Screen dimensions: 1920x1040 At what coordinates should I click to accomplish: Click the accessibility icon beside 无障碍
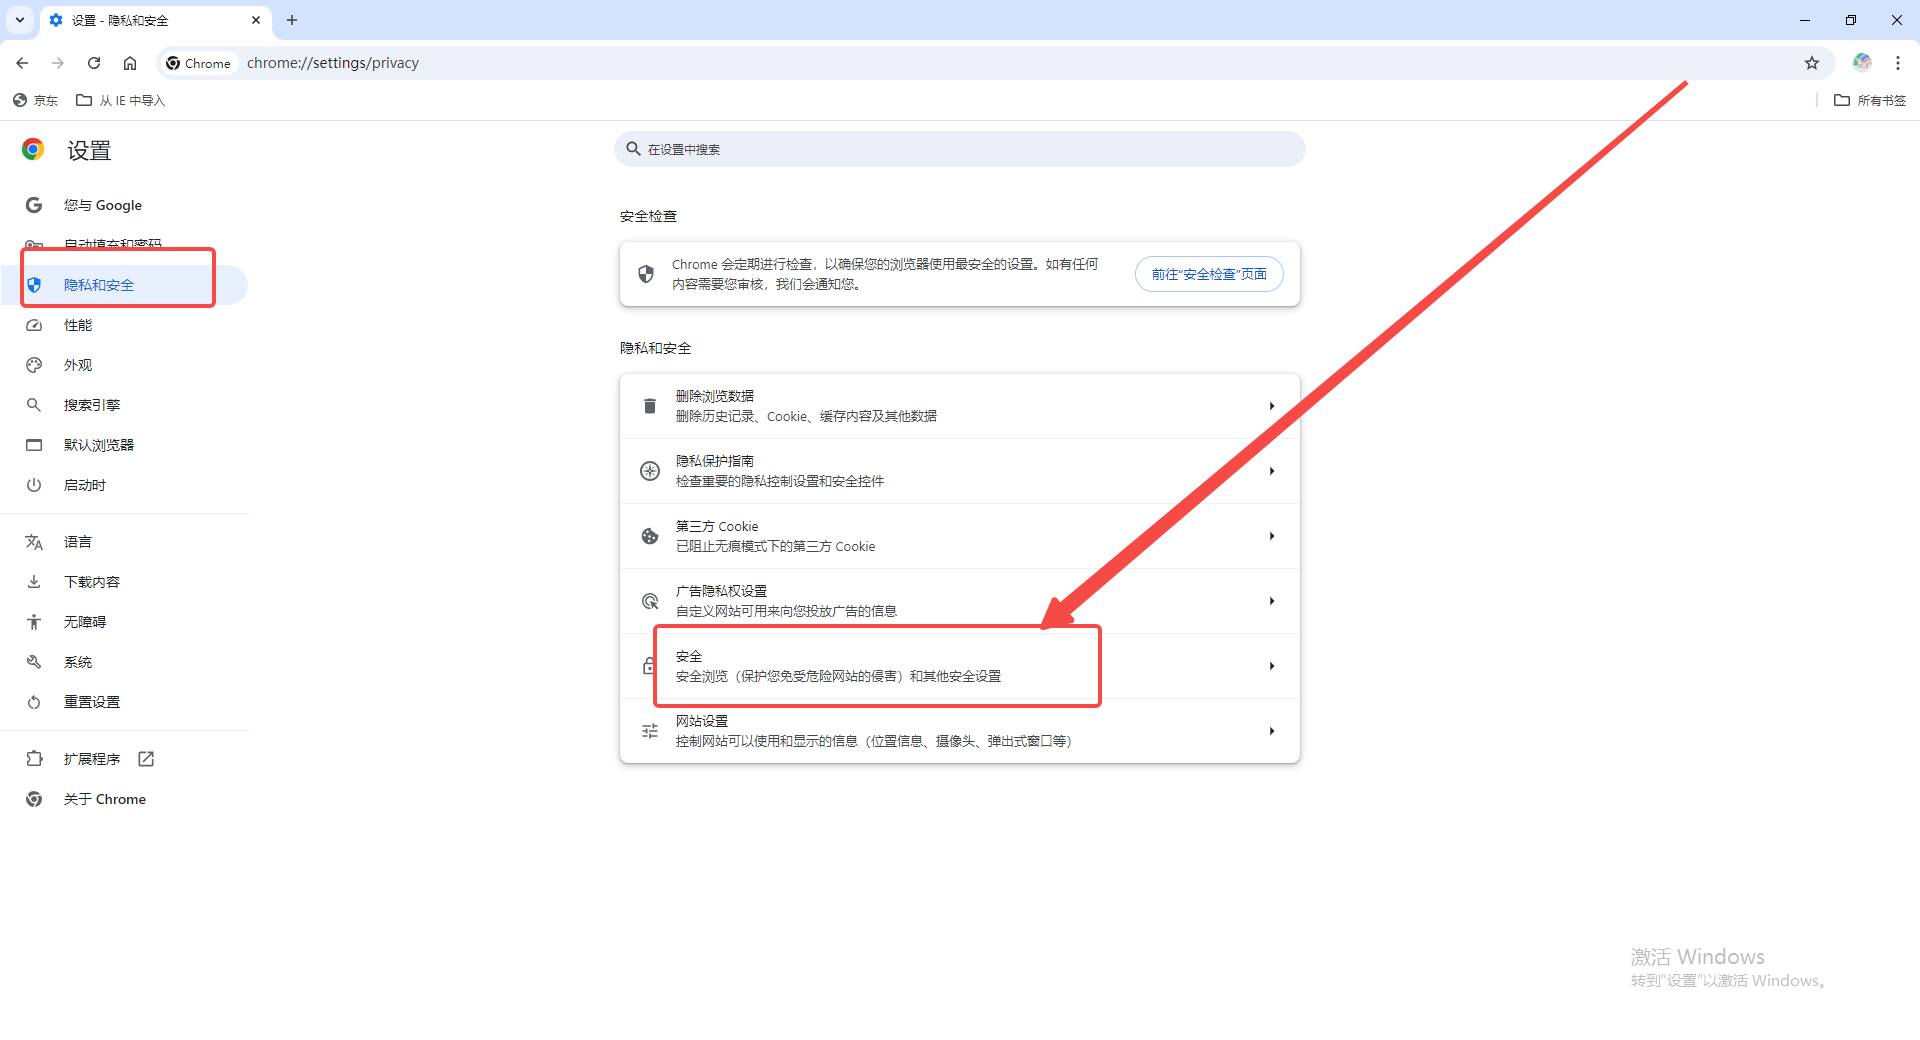34,622
